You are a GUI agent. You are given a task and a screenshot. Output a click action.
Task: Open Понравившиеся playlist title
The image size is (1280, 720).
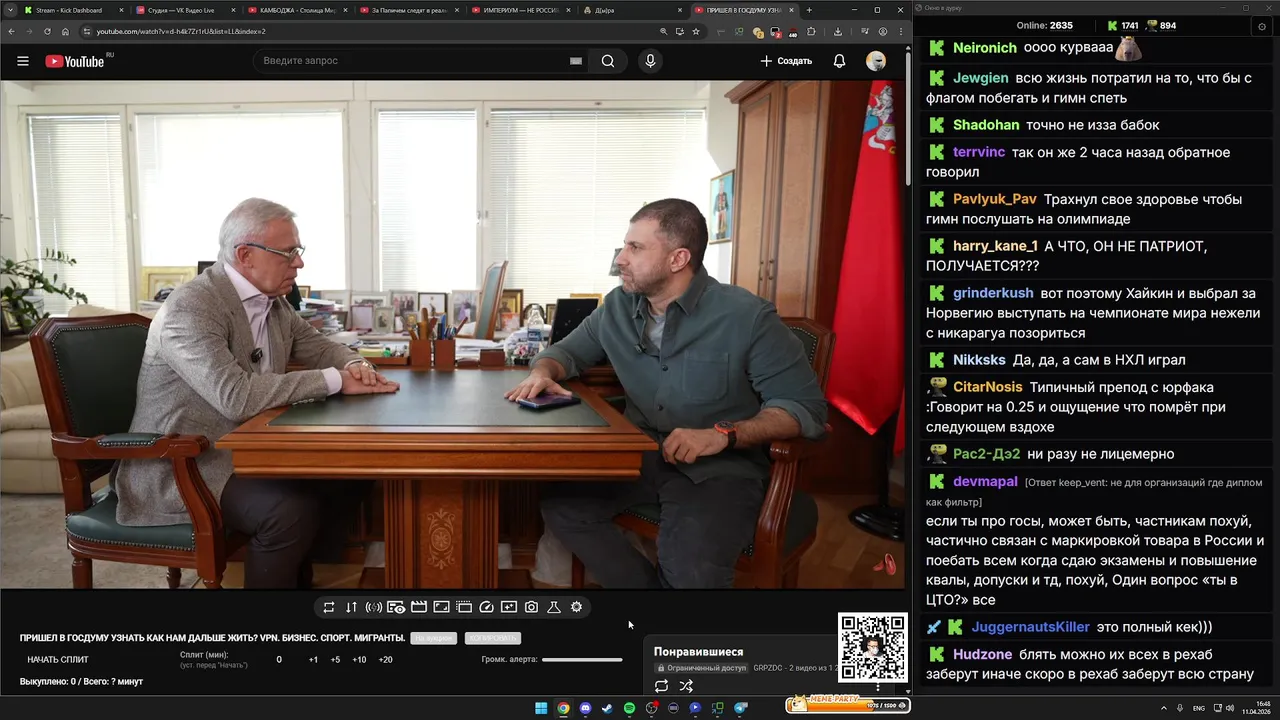(698, 652)
